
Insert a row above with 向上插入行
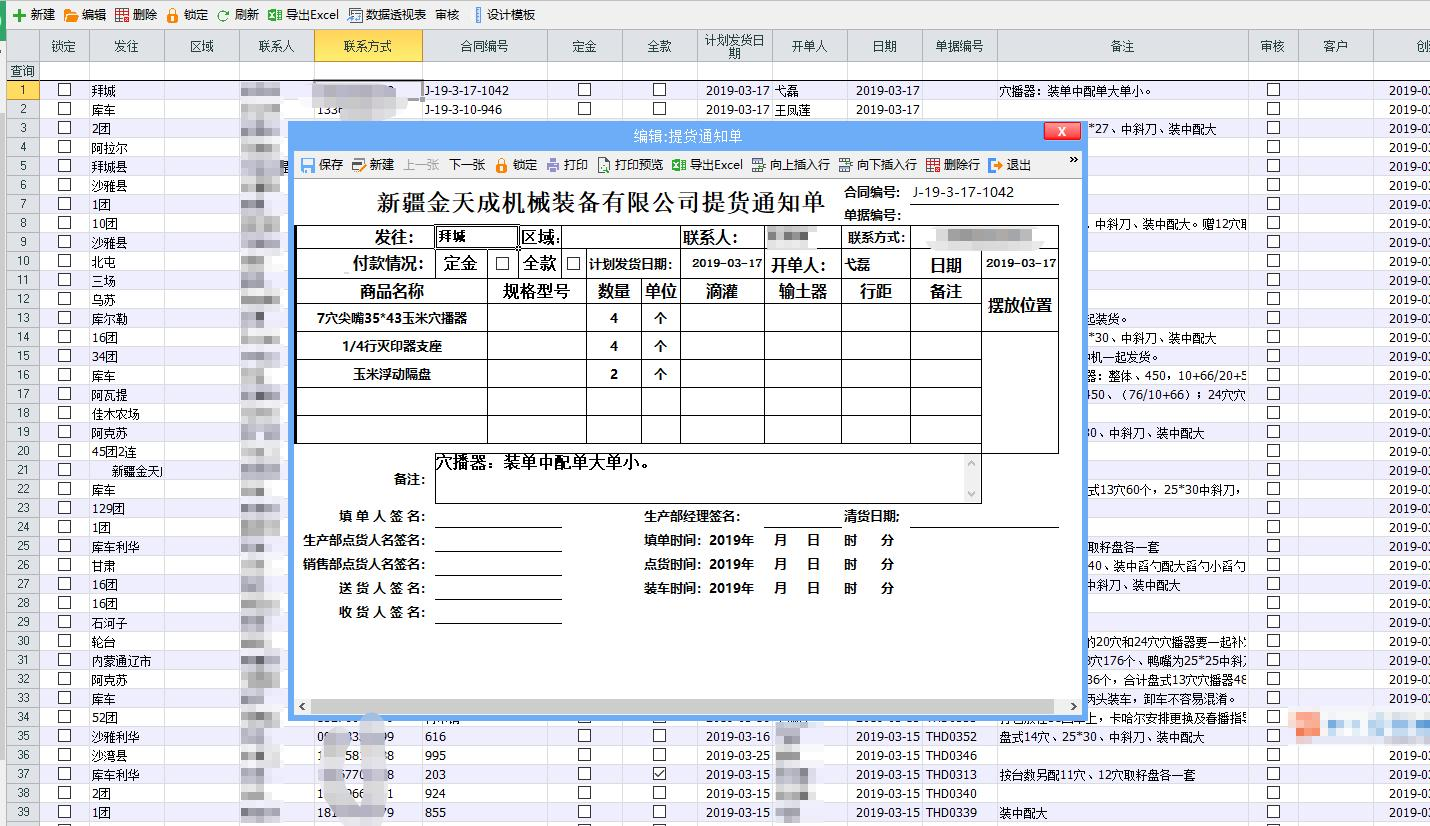point(791,165)
